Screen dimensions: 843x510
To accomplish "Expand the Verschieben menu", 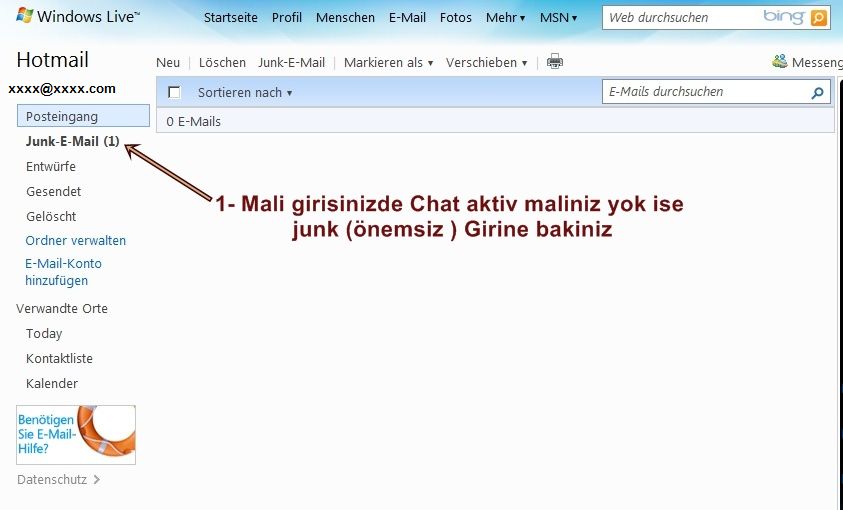I will 486,62.
